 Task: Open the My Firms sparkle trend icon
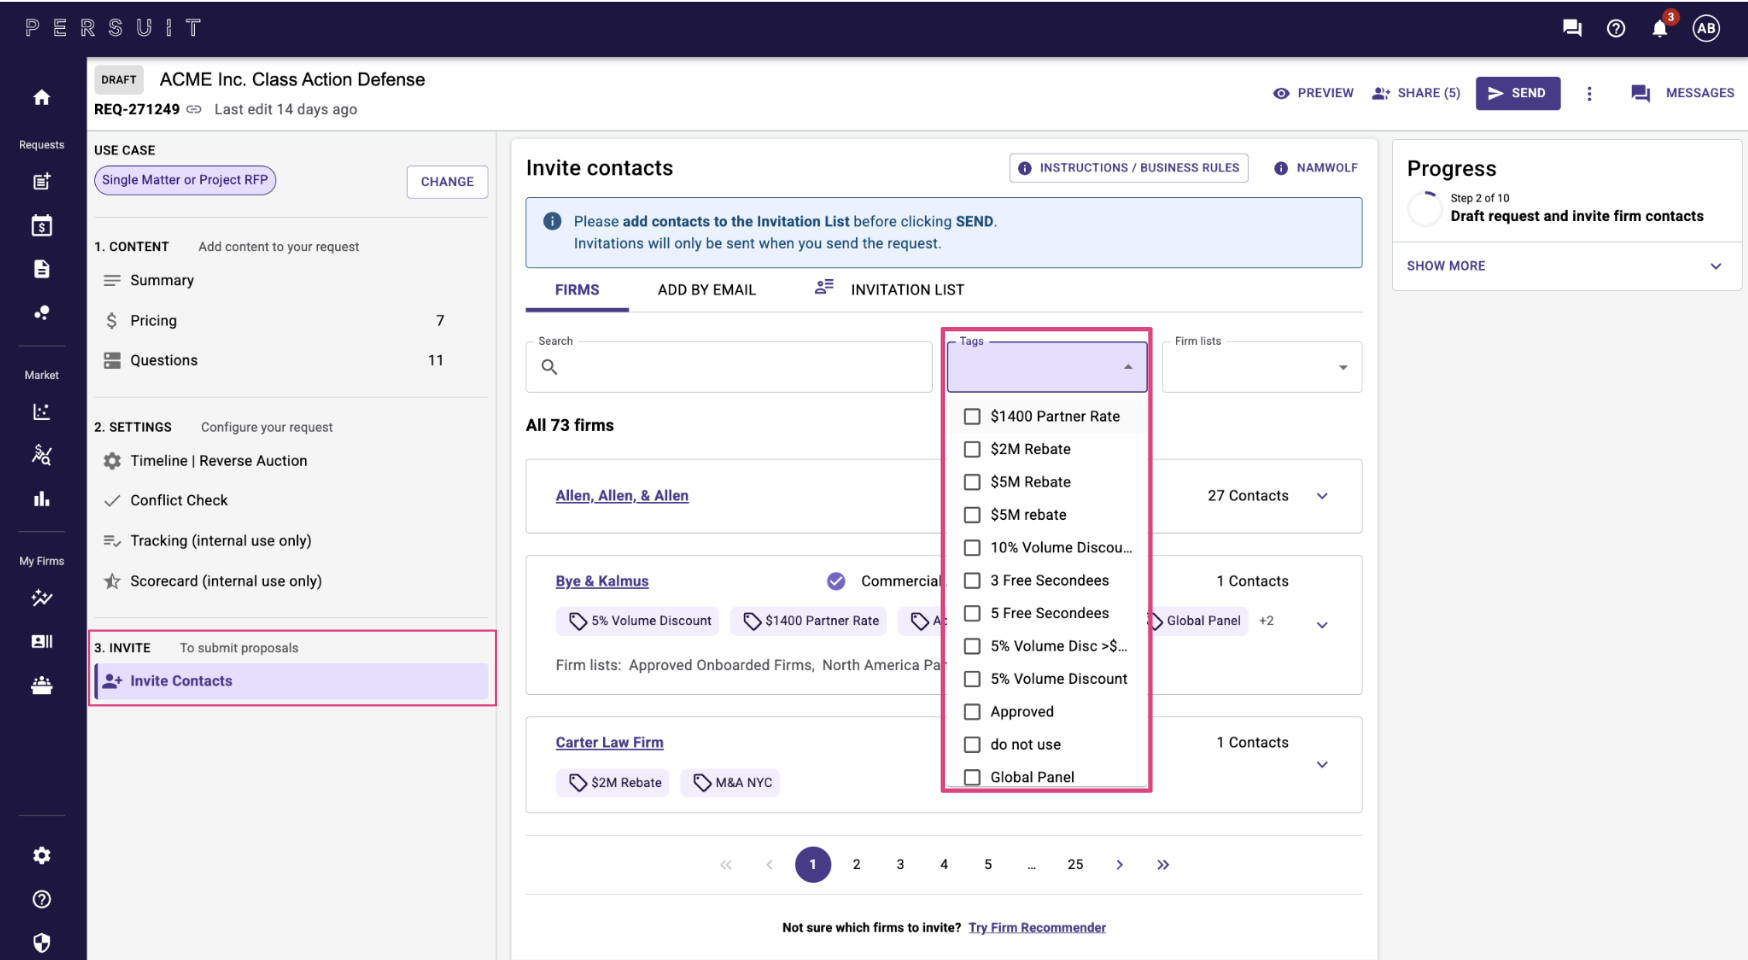(x=41, y=598)
